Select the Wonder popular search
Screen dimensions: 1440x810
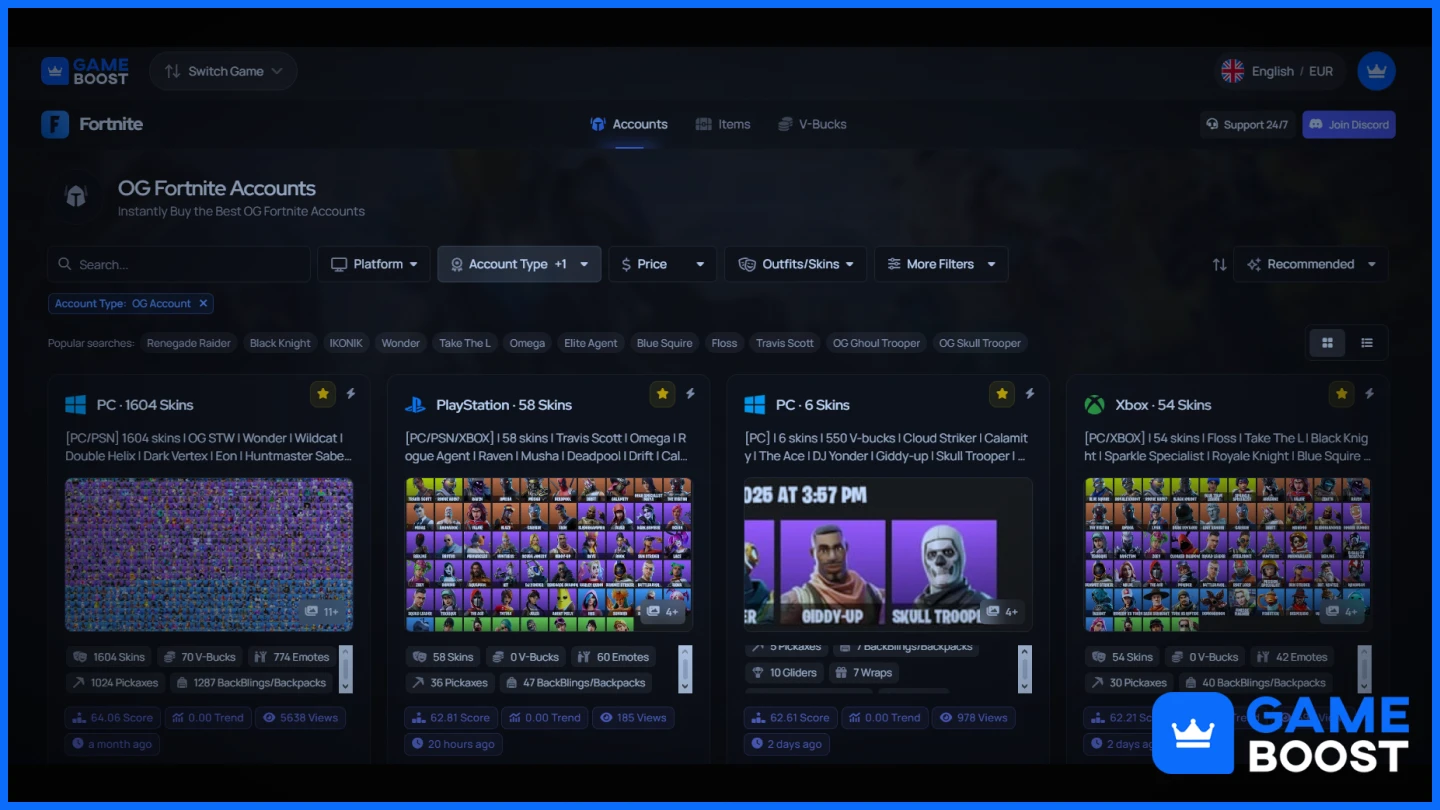pyautogui.click(x=400, y=343)
